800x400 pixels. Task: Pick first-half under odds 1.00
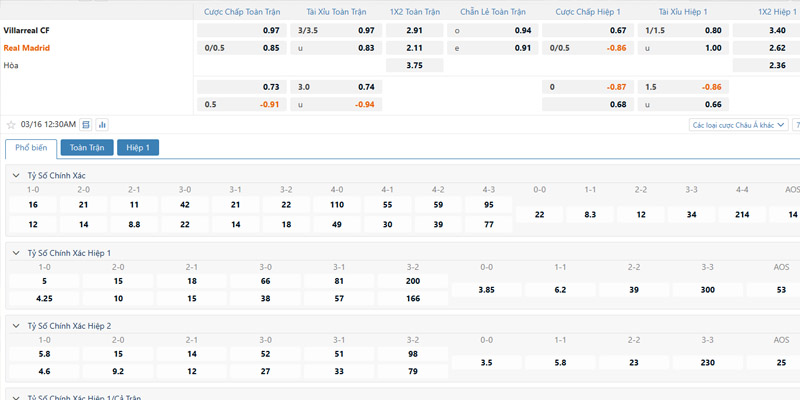pyautogui.click(x=683, y=48)
